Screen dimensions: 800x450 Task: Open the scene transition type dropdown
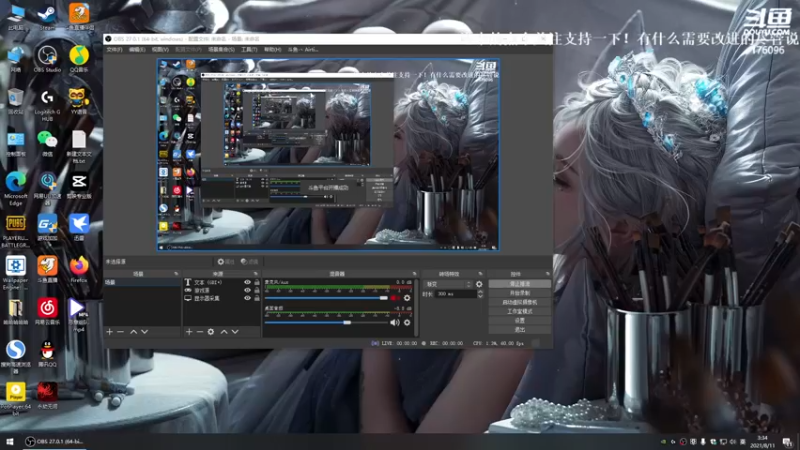pos(448,284)
